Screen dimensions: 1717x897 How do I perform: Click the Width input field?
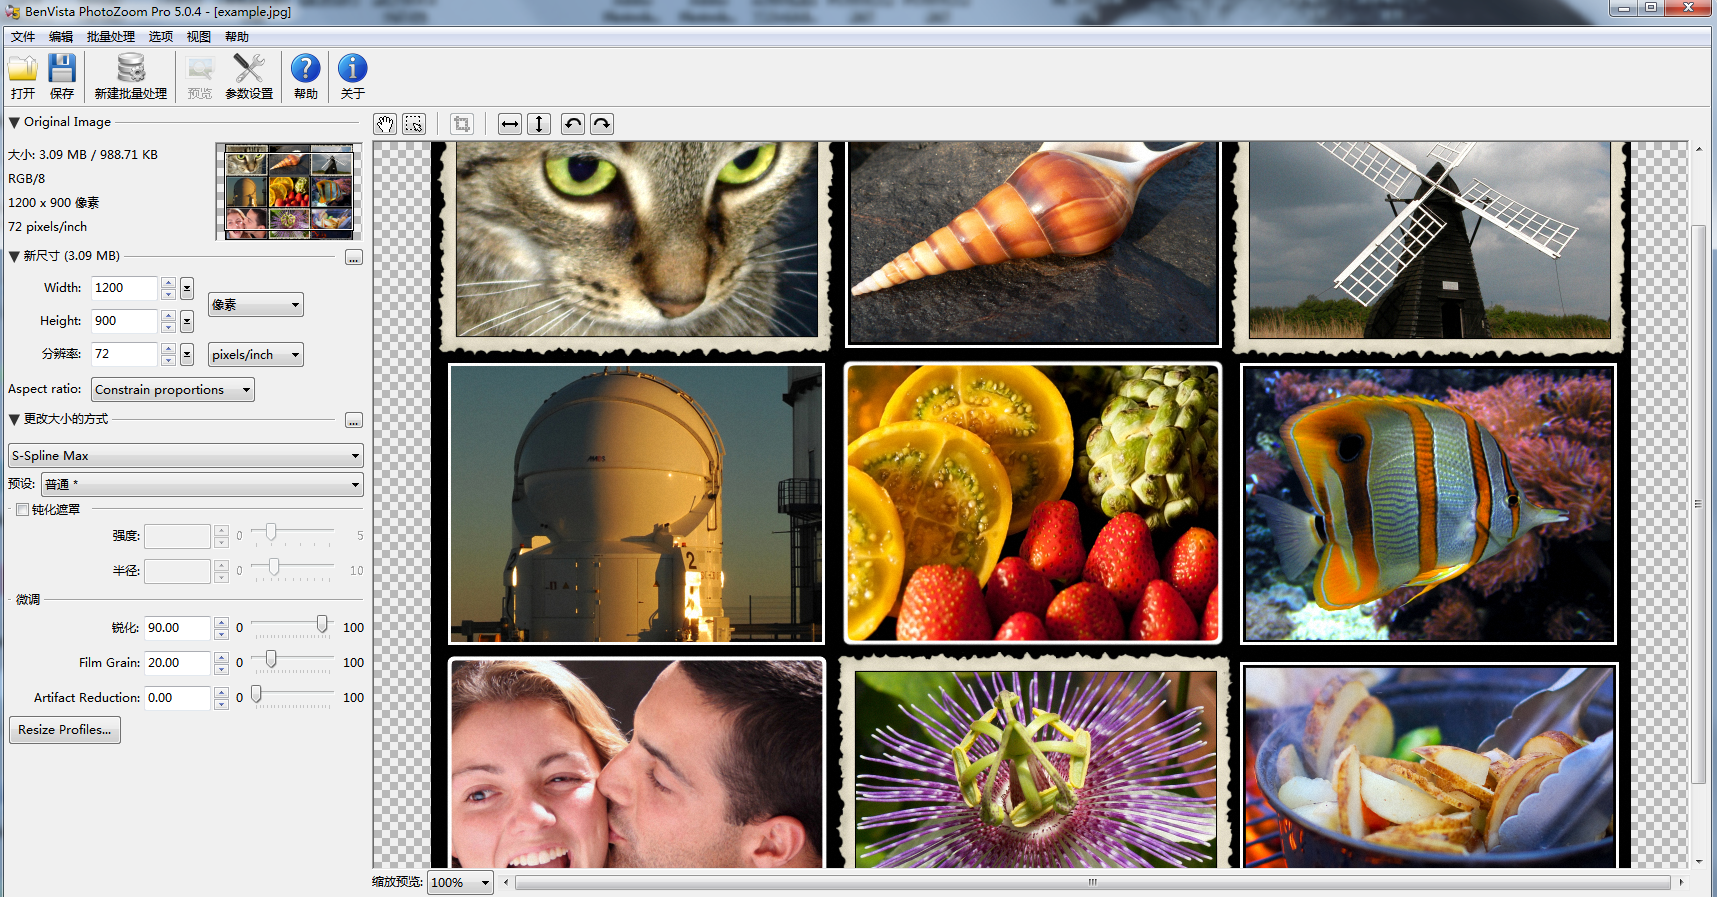(x=124, y=289)
